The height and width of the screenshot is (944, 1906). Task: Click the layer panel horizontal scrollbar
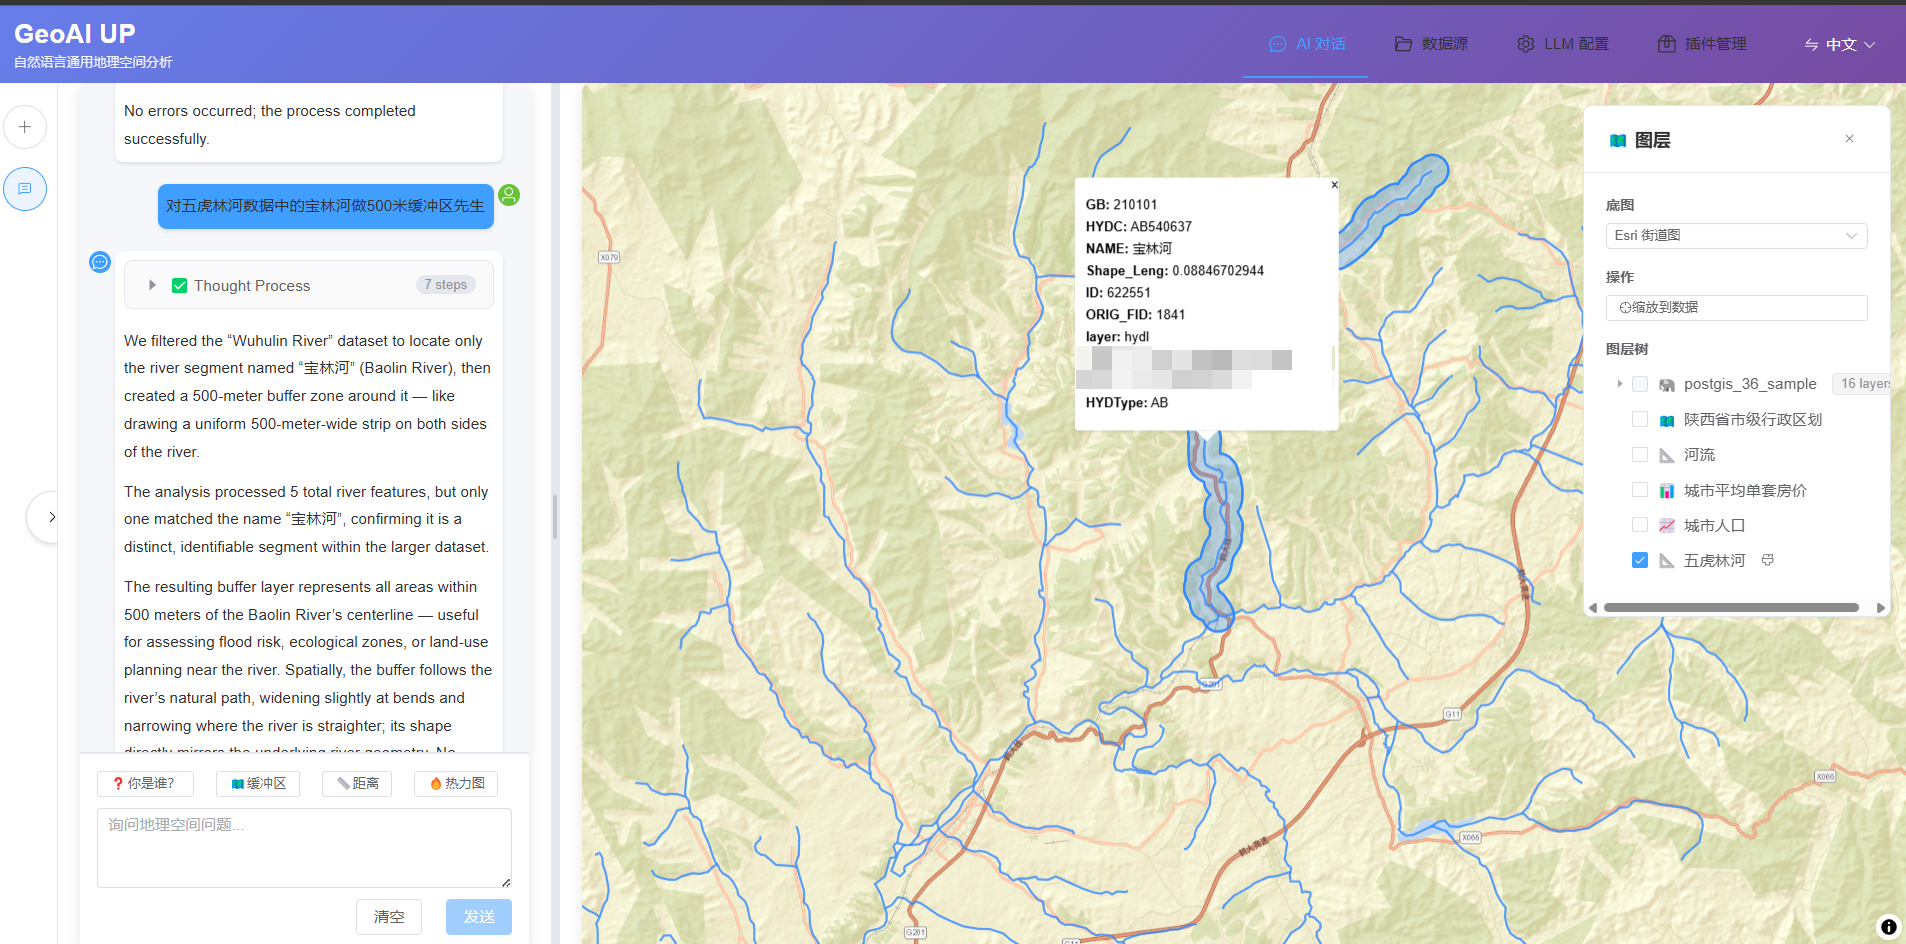click(1731, 608)
